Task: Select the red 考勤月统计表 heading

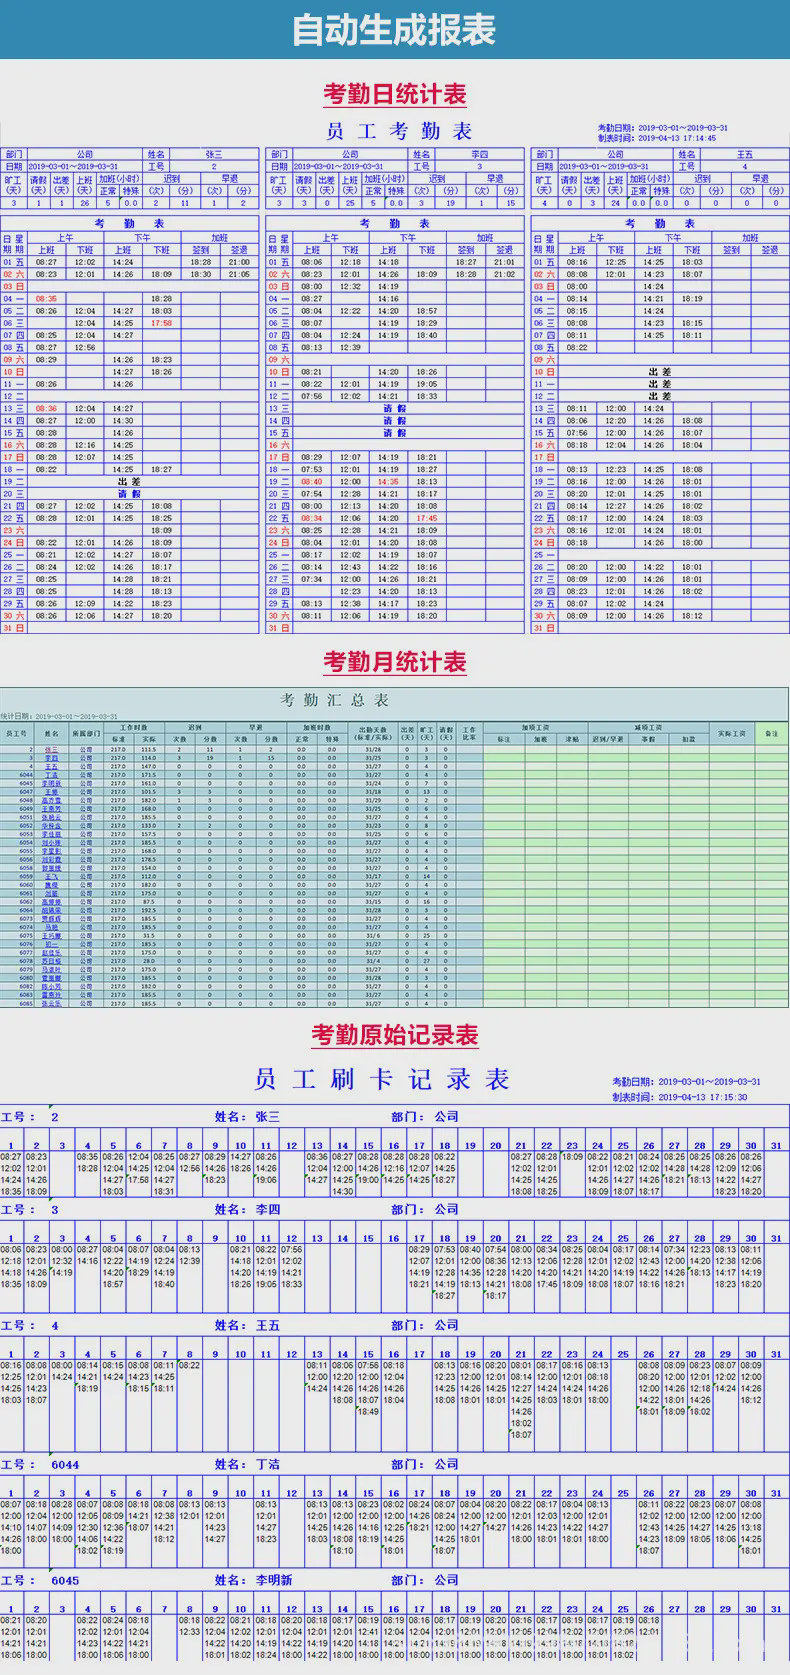Action: click(x=394, y=662)
